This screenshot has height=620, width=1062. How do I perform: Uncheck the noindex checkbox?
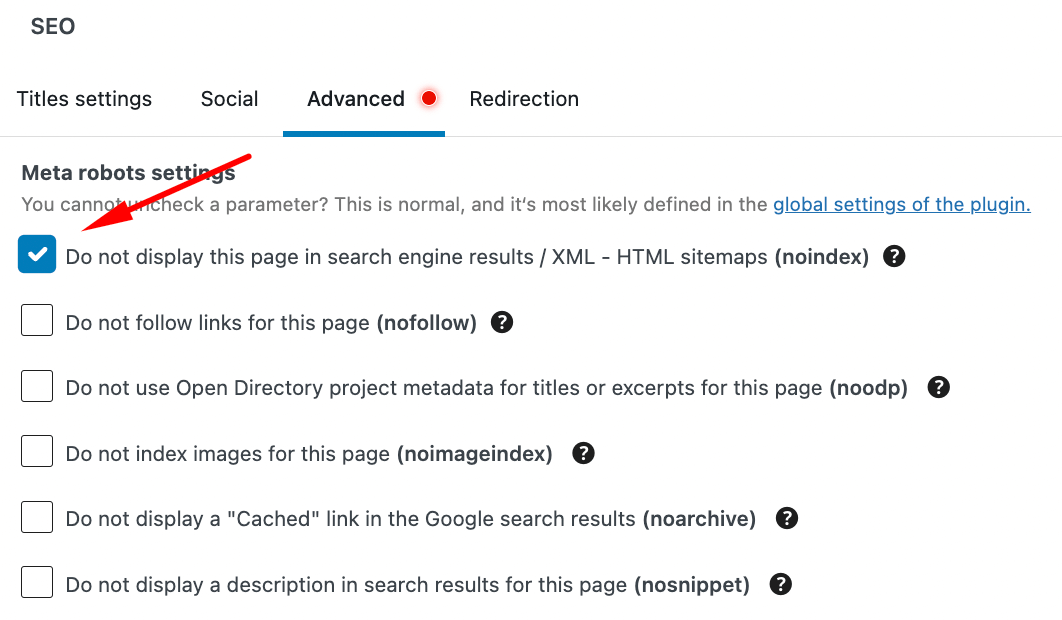(37, 255)
